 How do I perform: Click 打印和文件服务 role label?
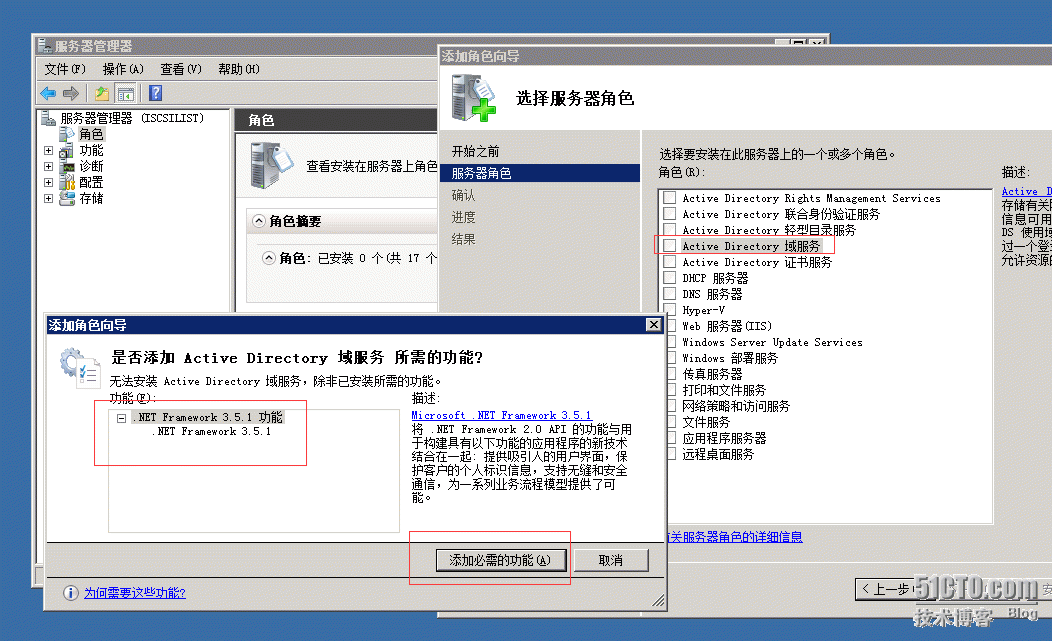point(724,390)
